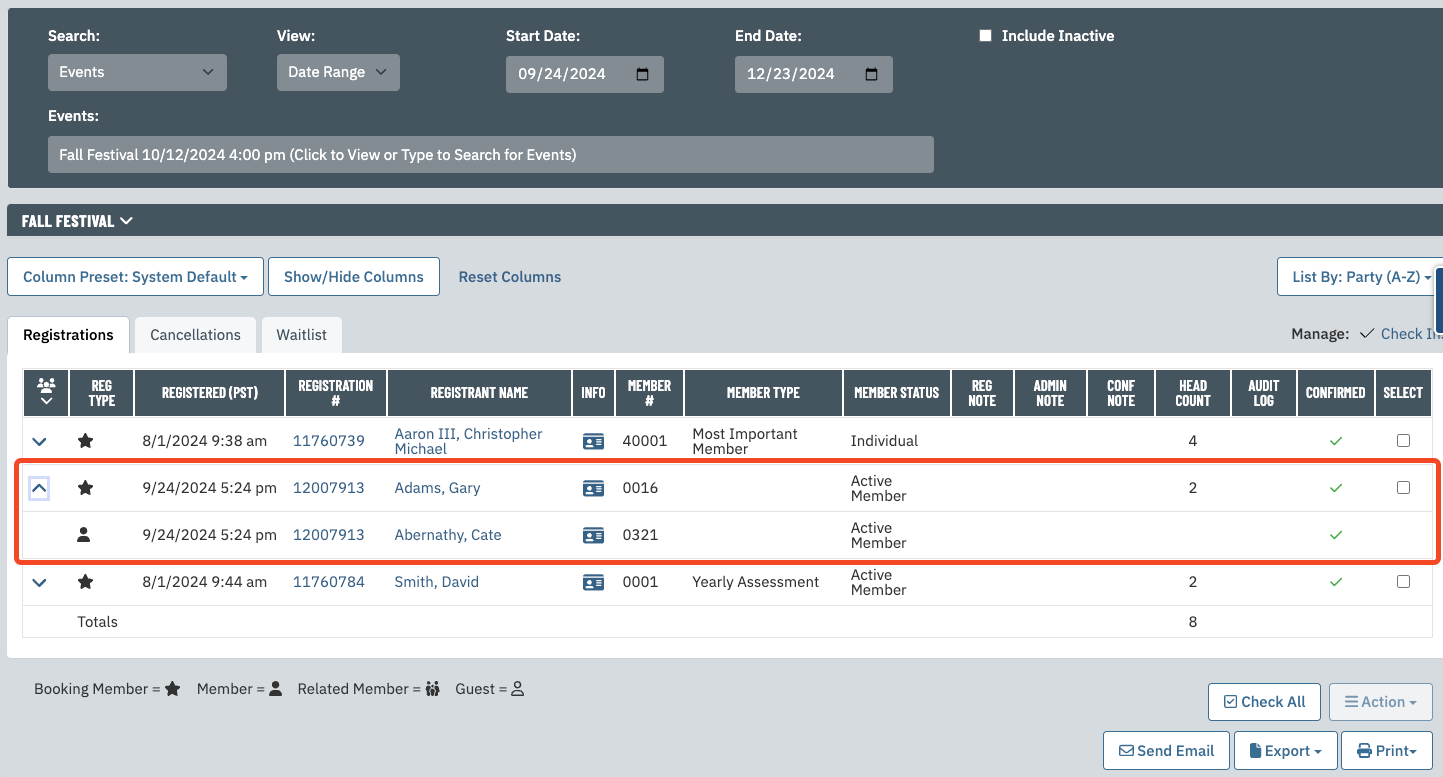Click the End Date input field

click(x=814, y=74)
